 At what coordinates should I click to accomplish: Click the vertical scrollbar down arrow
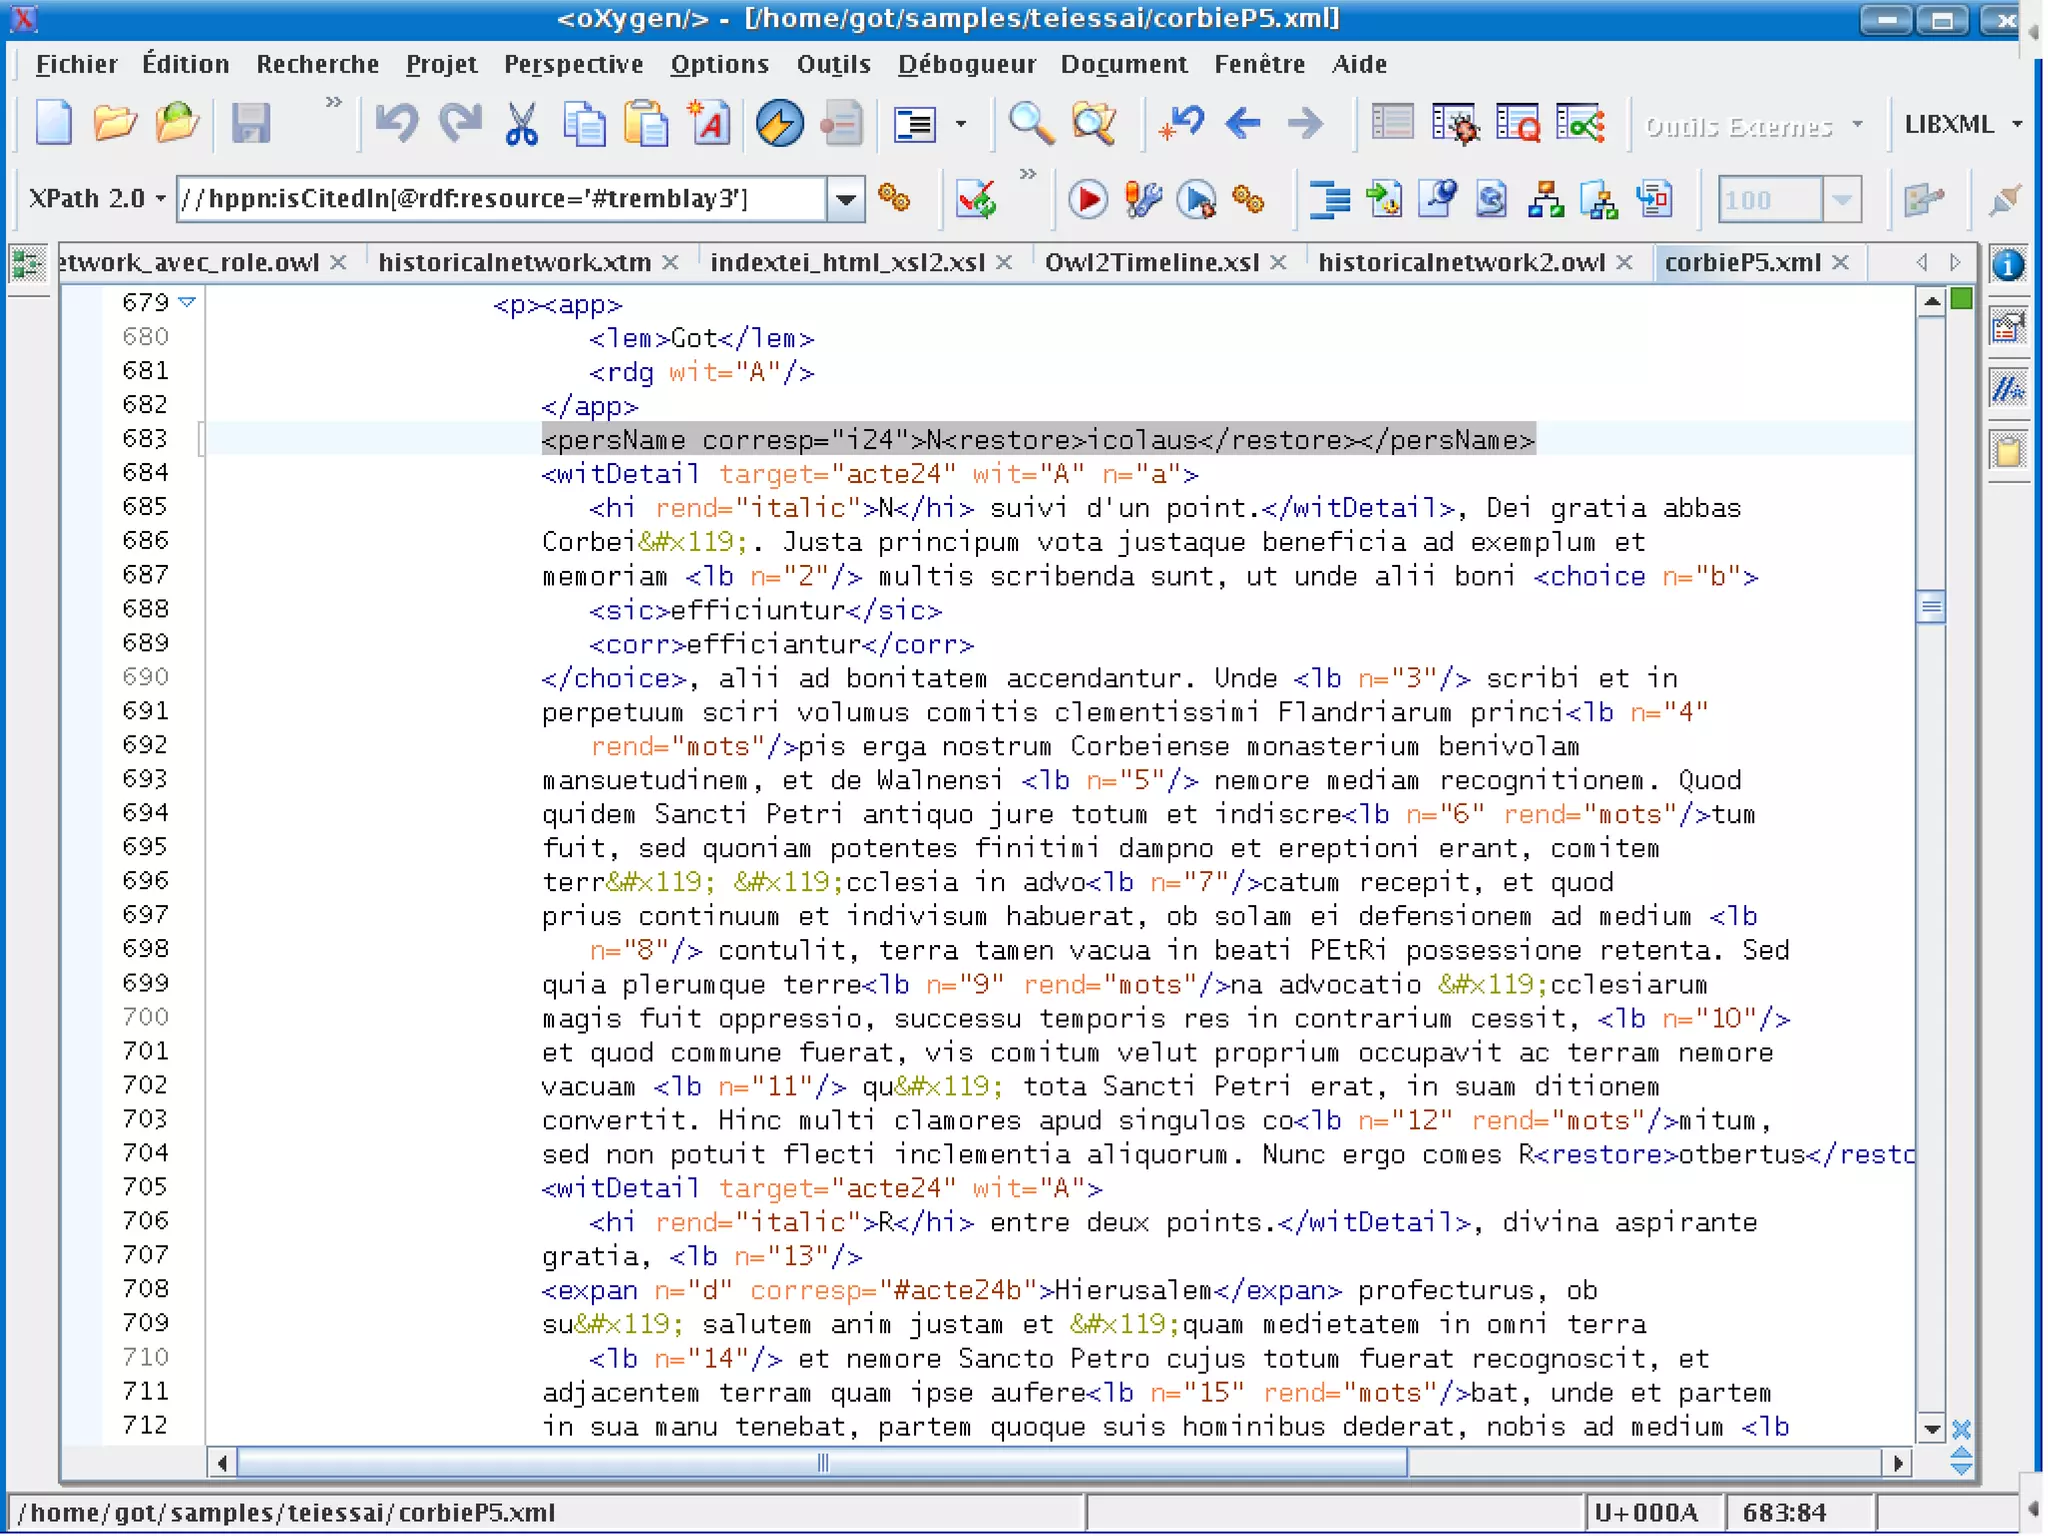coord(1931,1429)
